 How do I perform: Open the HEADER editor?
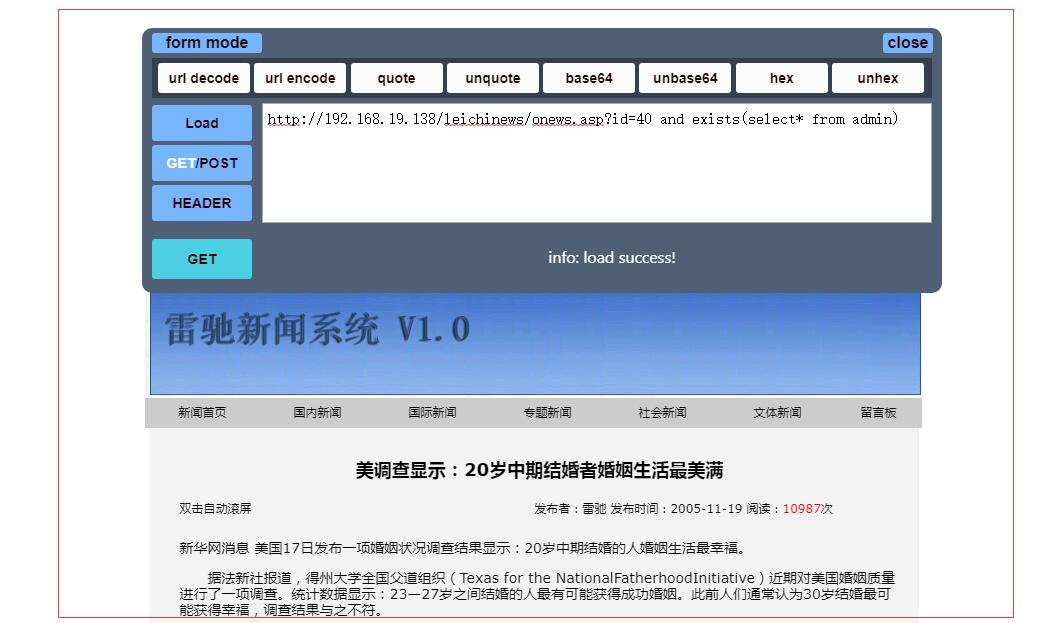click(202, 203)
